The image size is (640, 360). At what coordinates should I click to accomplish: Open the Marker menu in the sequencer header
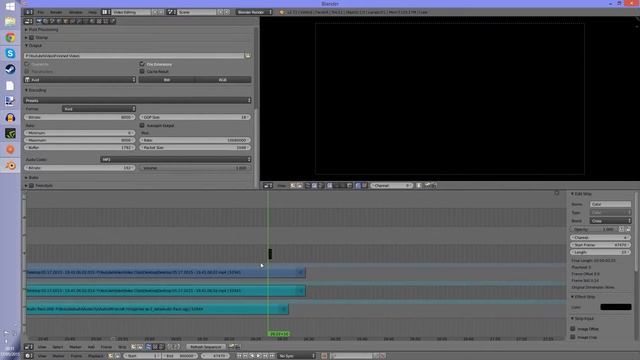(x=75, y=347)
